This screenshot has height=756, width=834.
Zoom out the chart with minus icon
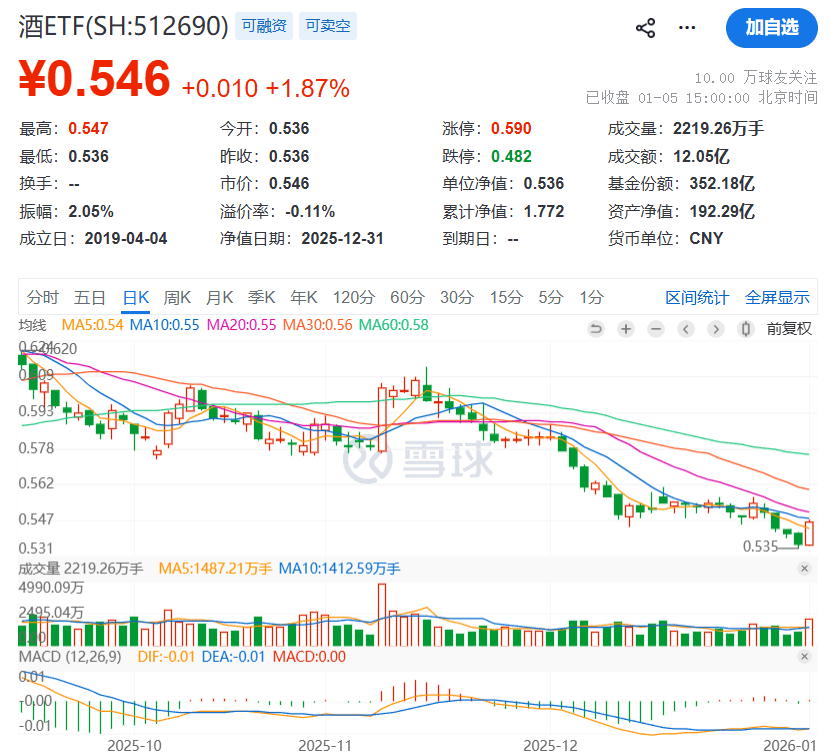pyautogui.click(x=656, y=328)
